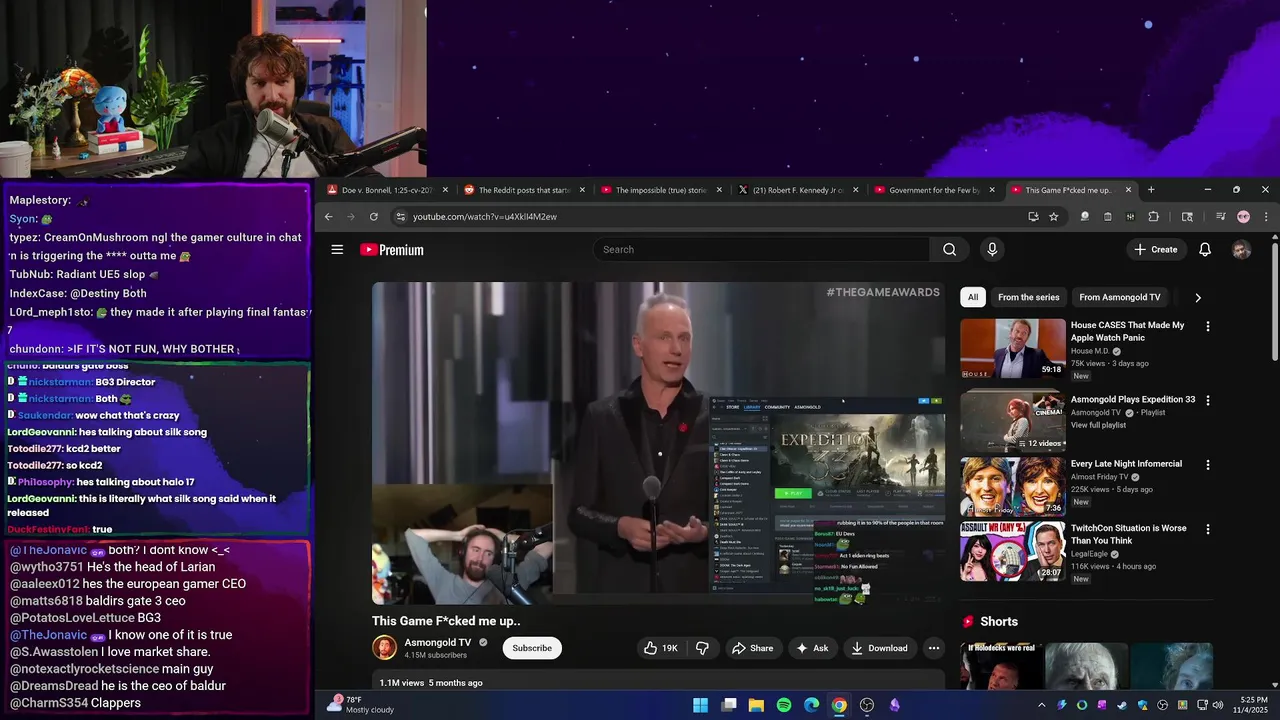Subscribe to Asmongold TV
Viewport: 1280px width, 720px height.
(532, 648)
